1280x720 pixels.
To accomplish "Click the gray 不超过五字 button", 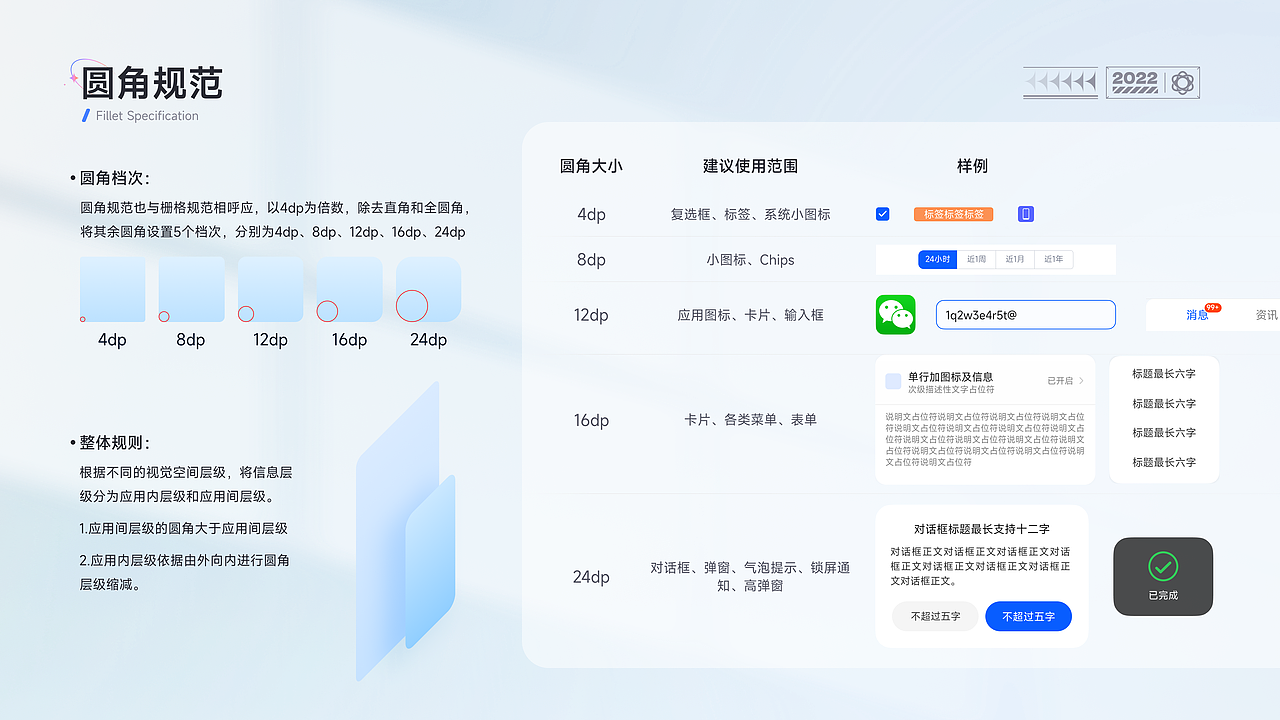I will tap(934, 616).
